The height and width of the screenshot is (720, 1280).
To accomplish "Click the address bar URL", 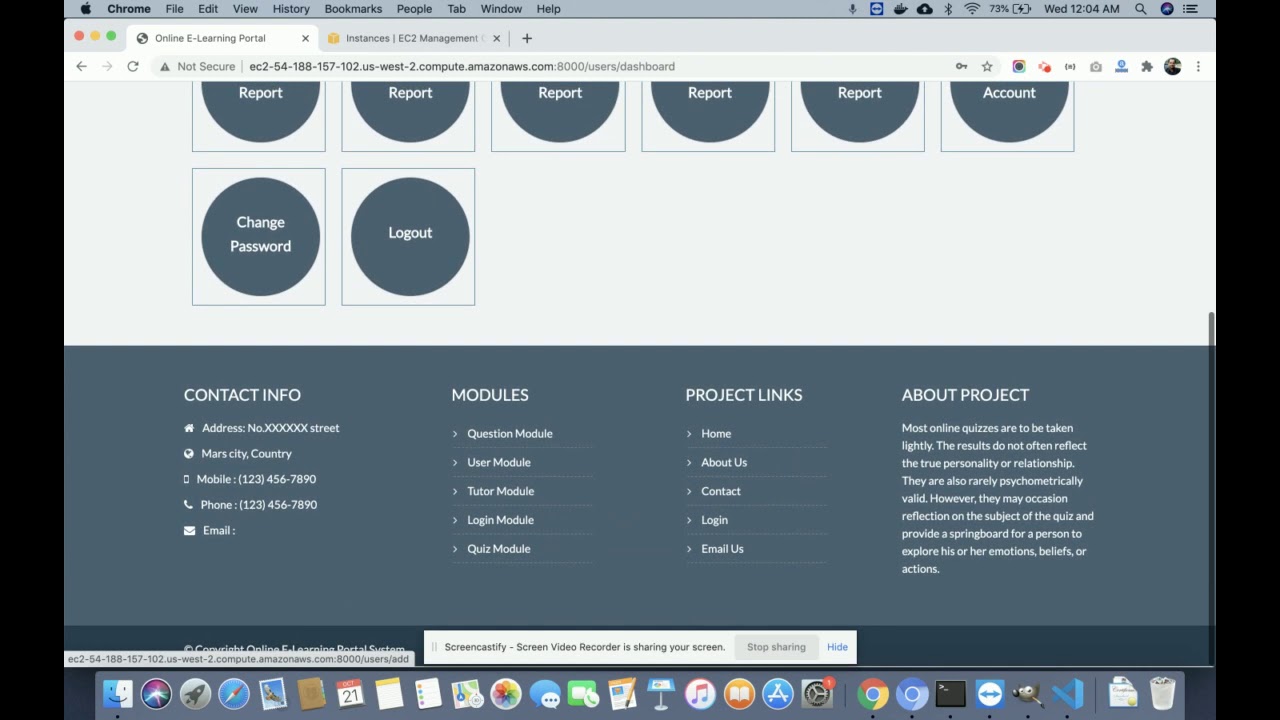I will 462,66.
